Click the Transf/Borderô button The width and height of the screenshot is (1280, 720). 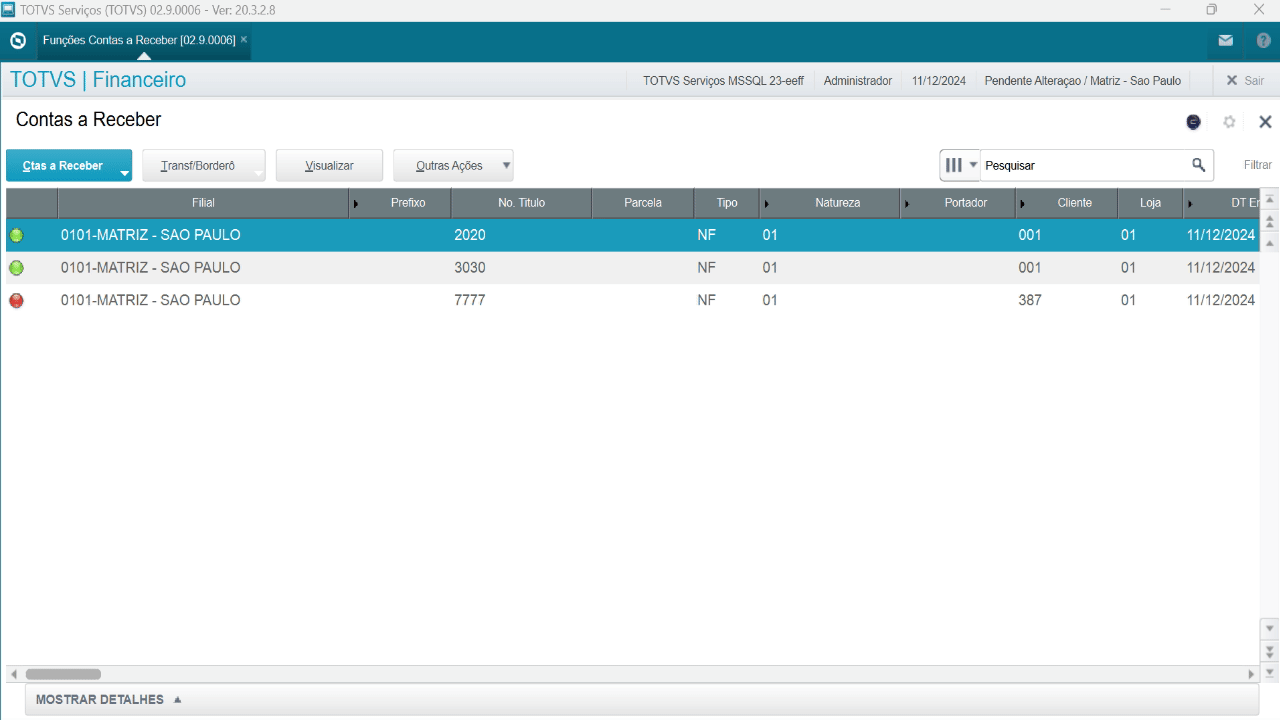pyautogui.click(x=198, y=166)
